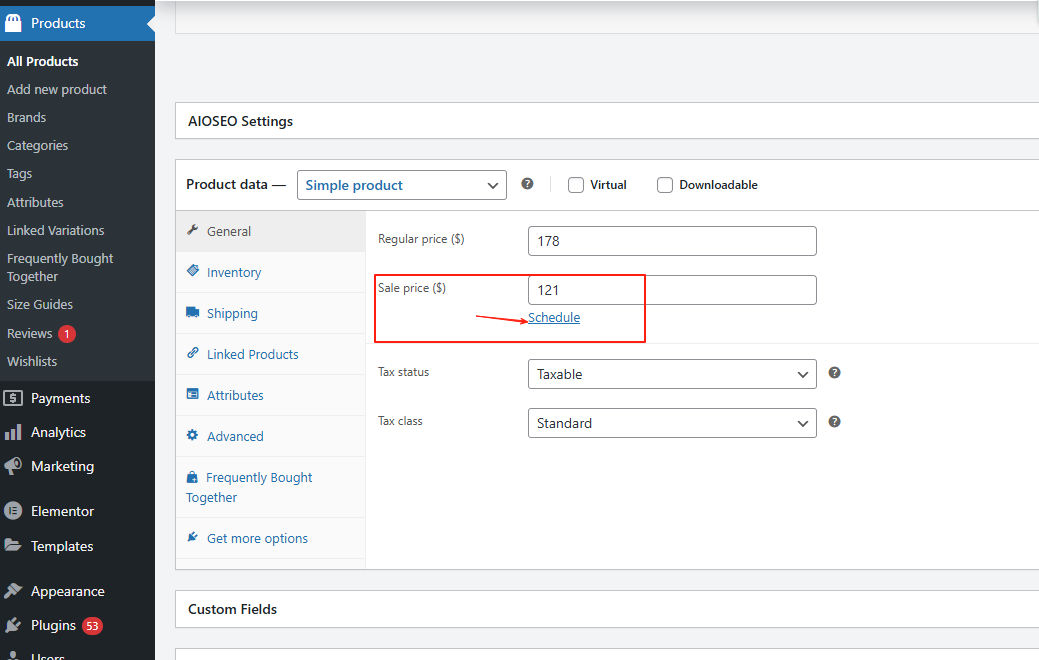
Task: Open the Shipping product data tab
Action: pos(232,313)
